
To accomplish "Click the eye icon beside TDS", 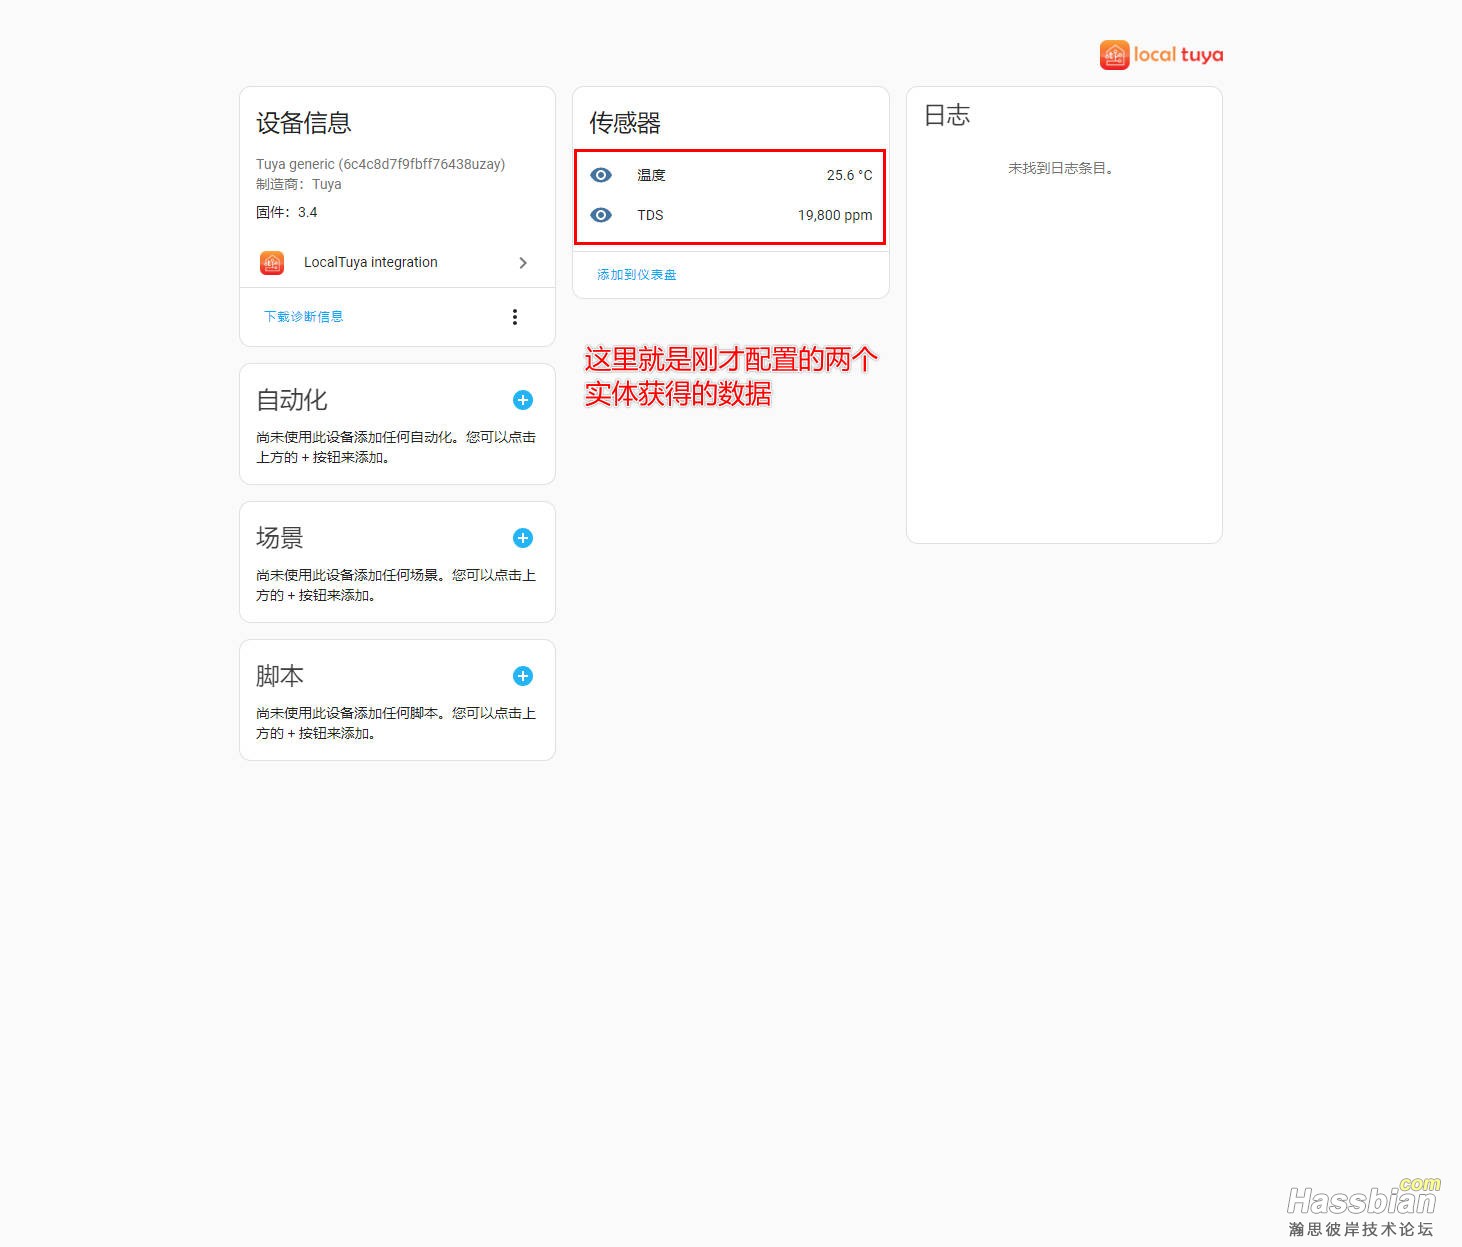I will tap(601, 215).
